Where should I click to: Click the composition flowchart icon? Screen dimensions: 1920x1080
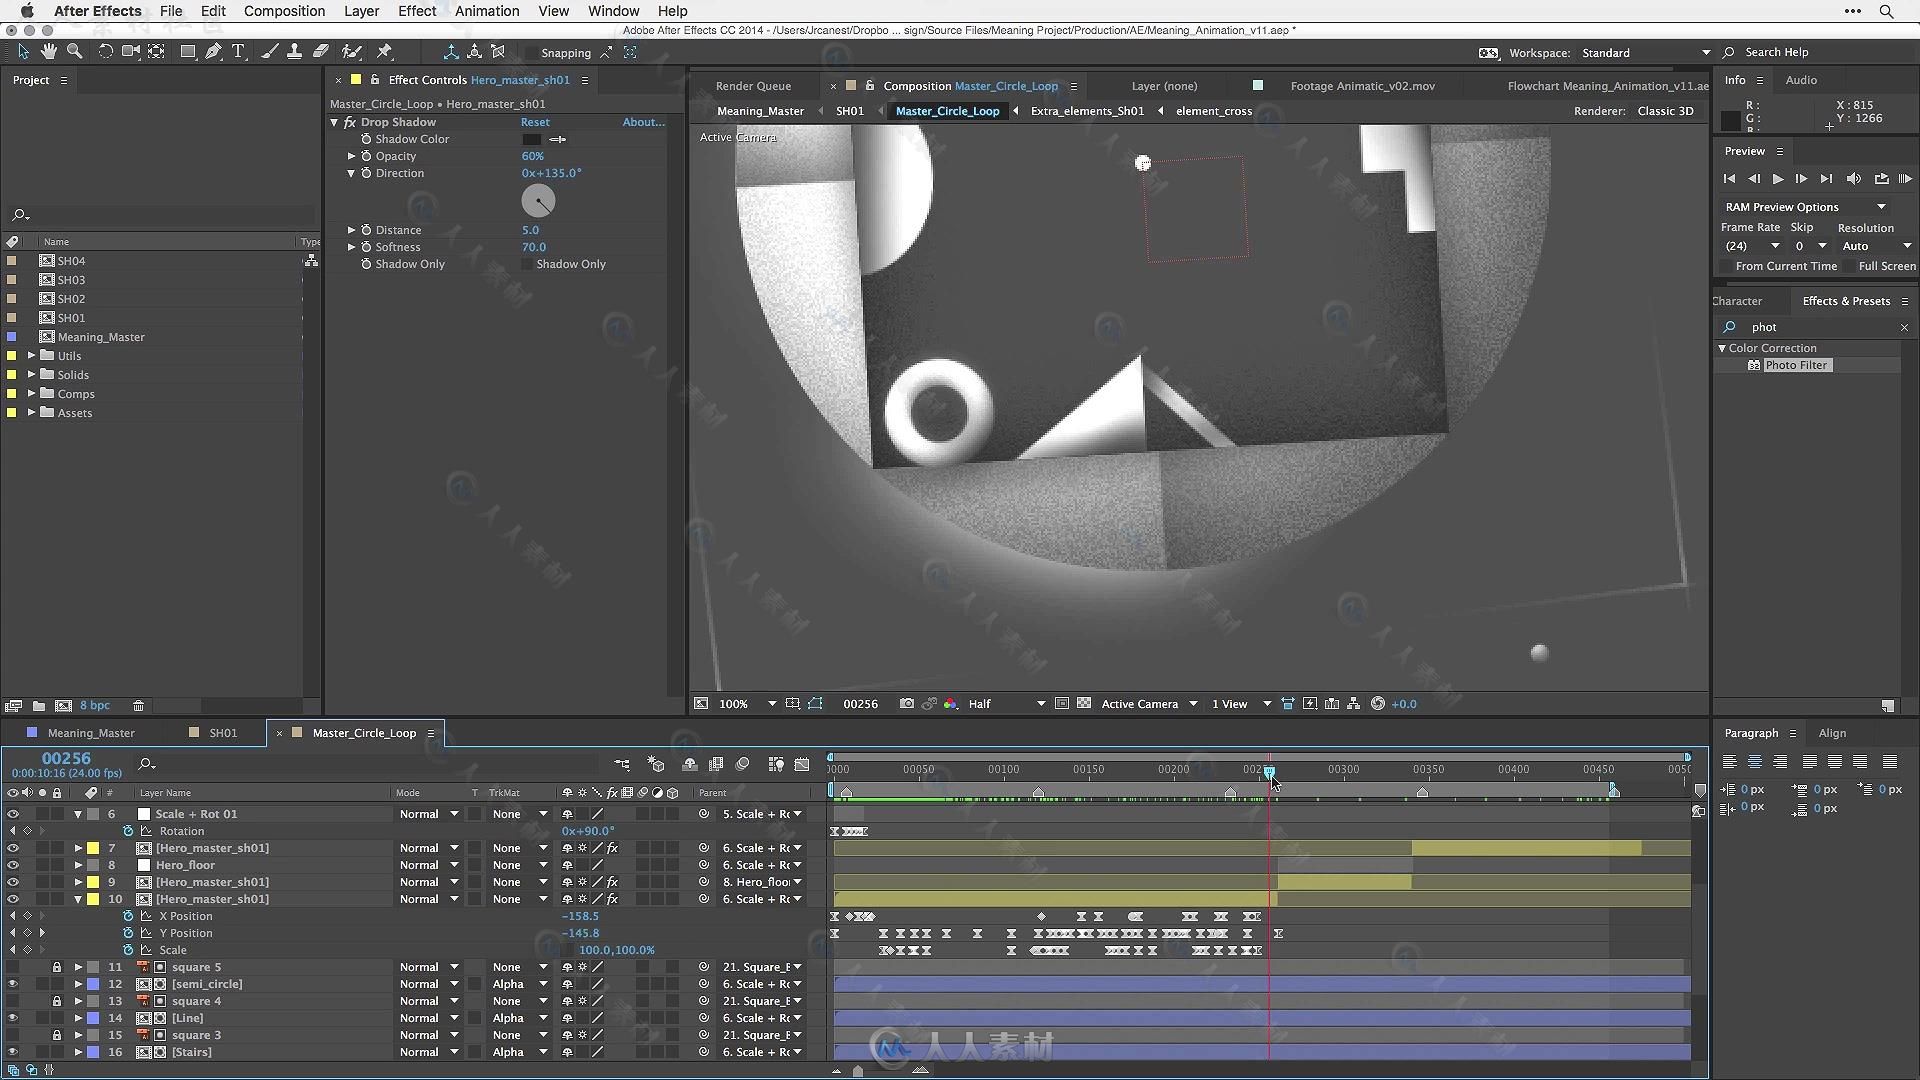(1354, 704)
